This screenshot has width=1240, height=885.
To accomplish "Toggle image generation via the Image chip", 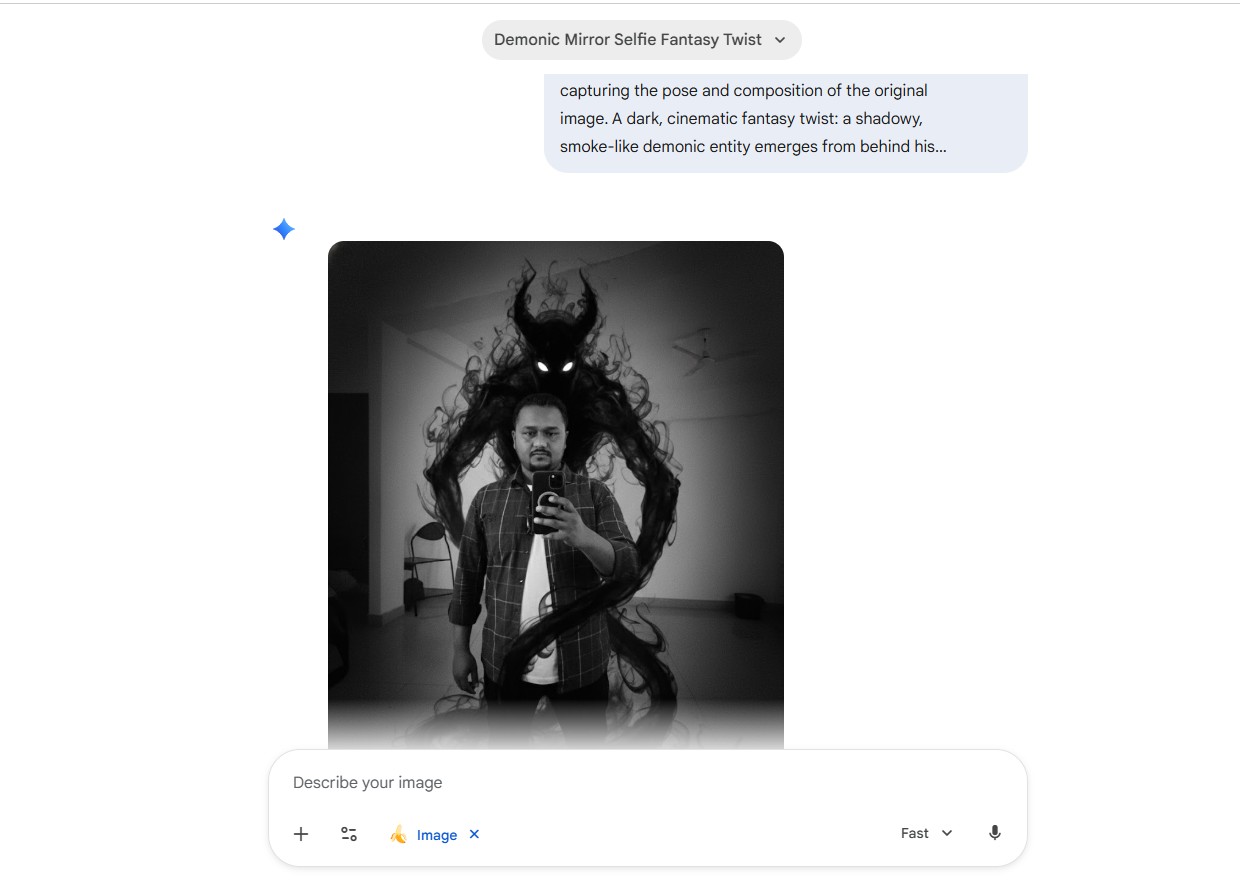I will tap(437, 834).
